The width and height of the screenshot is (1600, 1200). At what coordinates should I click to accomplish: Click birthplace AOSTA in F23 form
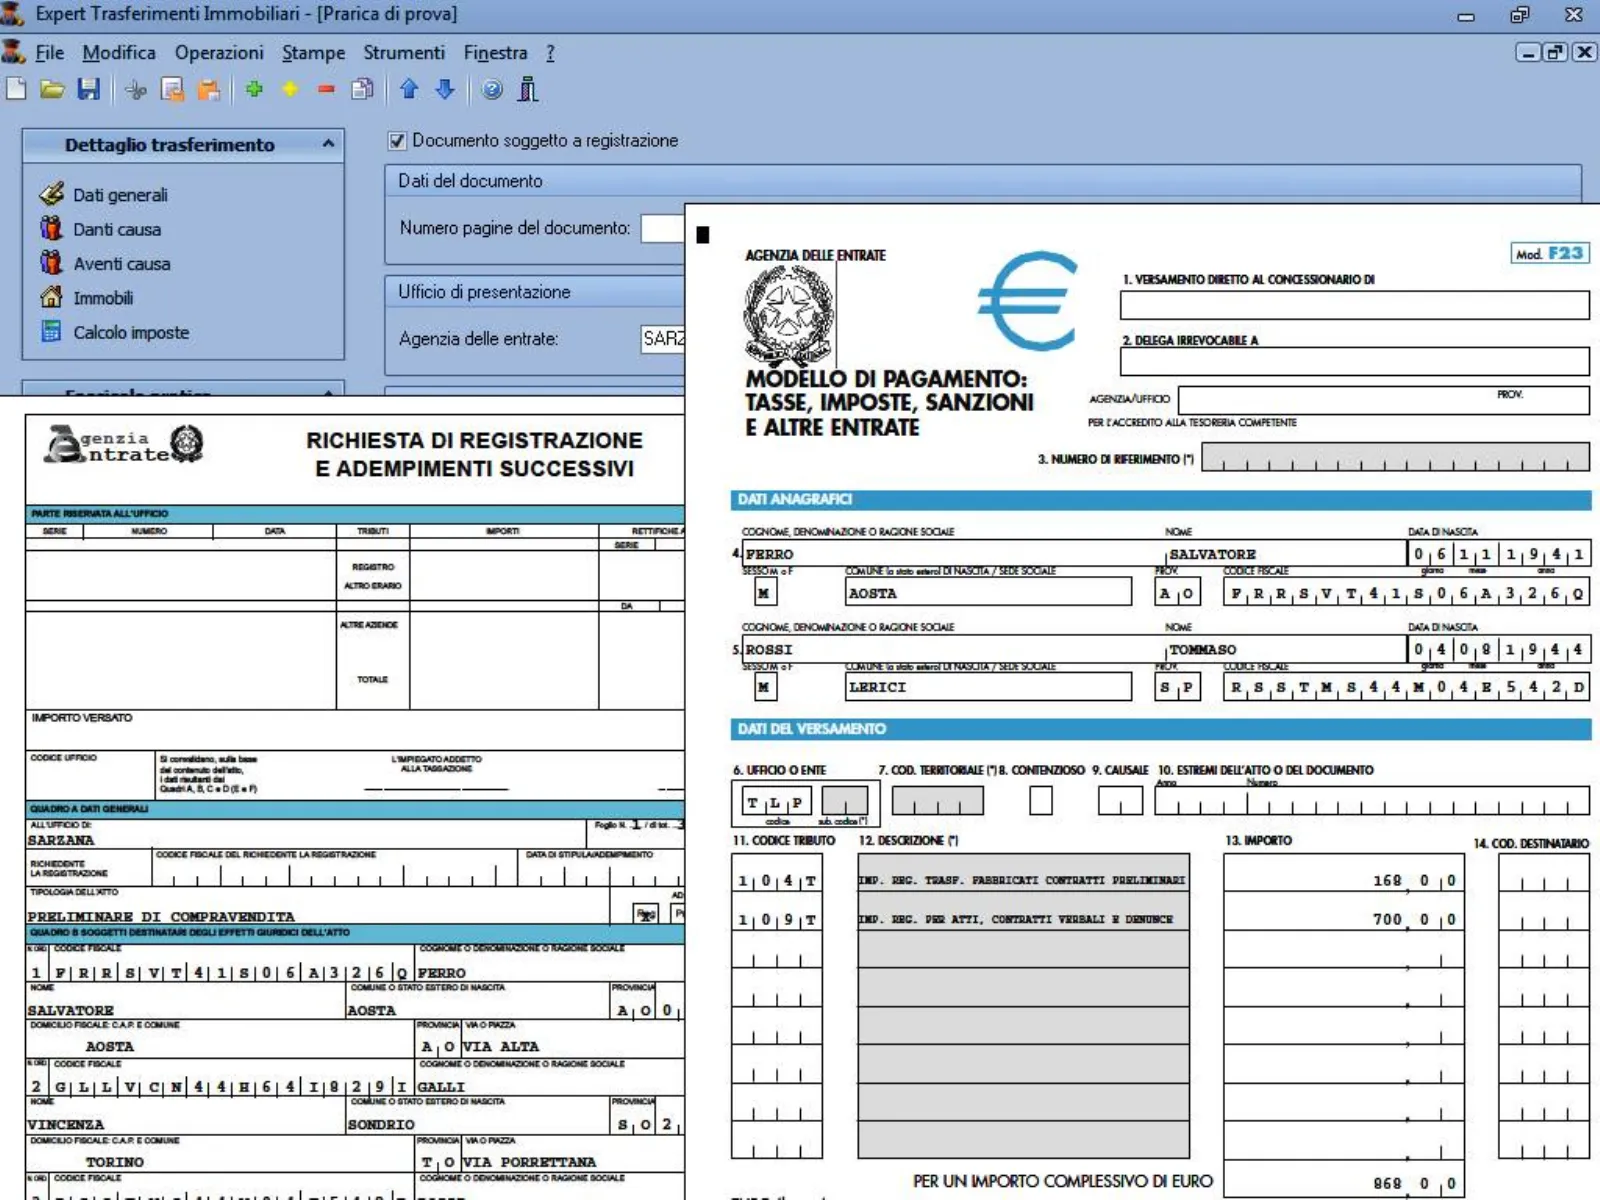coord(873,593)
